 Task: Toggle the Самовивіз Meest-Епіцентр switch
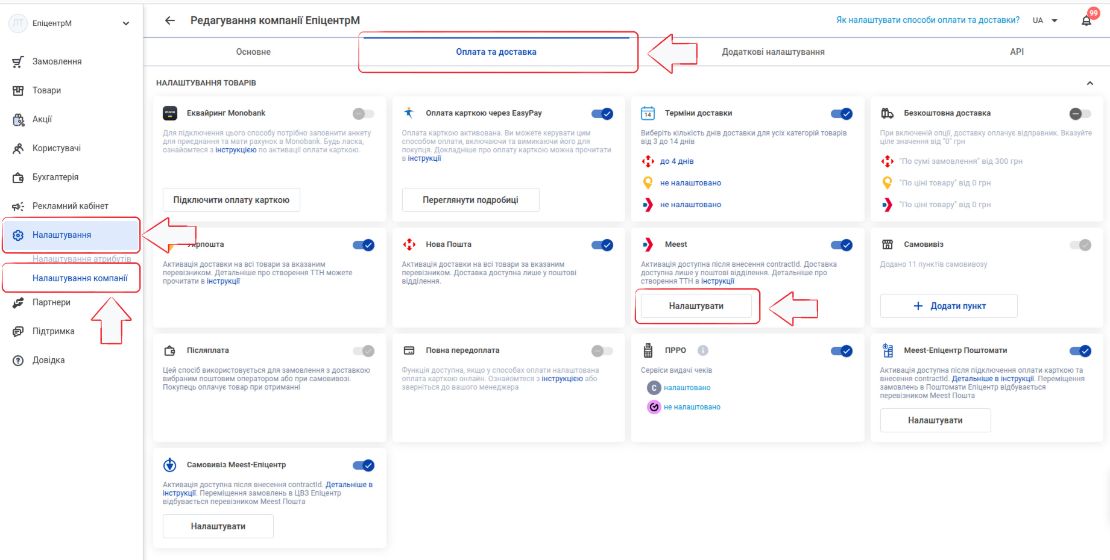pos(363,465)
